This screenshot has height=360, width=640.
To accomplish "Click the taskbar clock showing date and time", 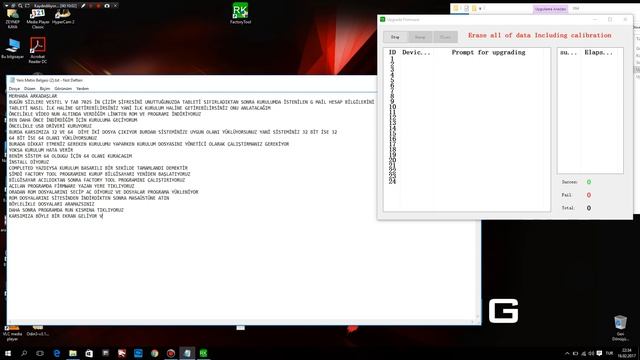I will click(x=627, y=353).
